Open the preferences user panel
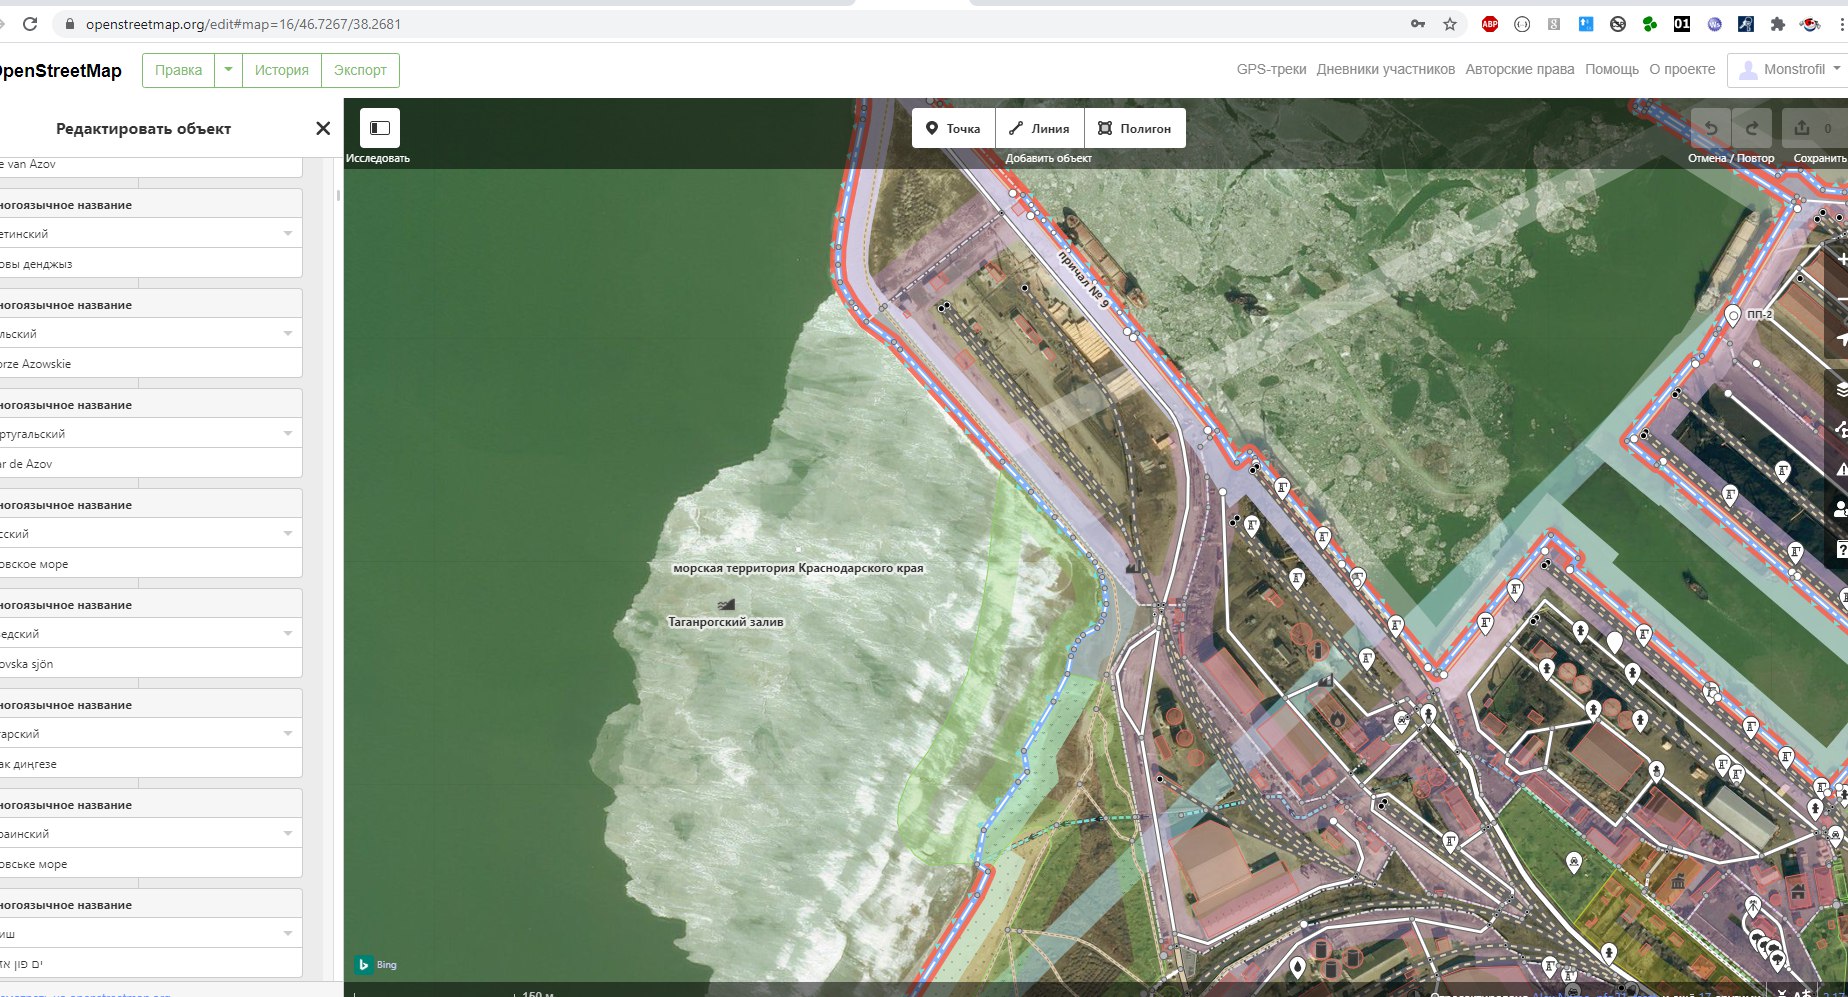 1838,510
